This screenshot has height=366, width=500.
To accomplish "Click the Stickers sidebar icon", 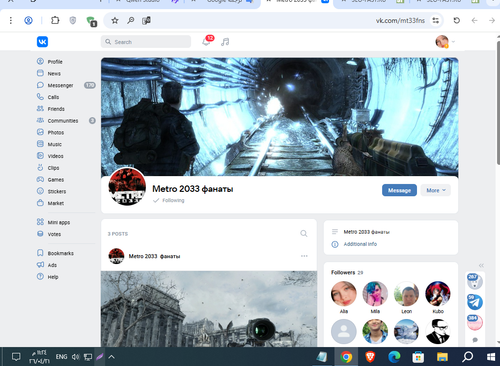I will [40, 191].
